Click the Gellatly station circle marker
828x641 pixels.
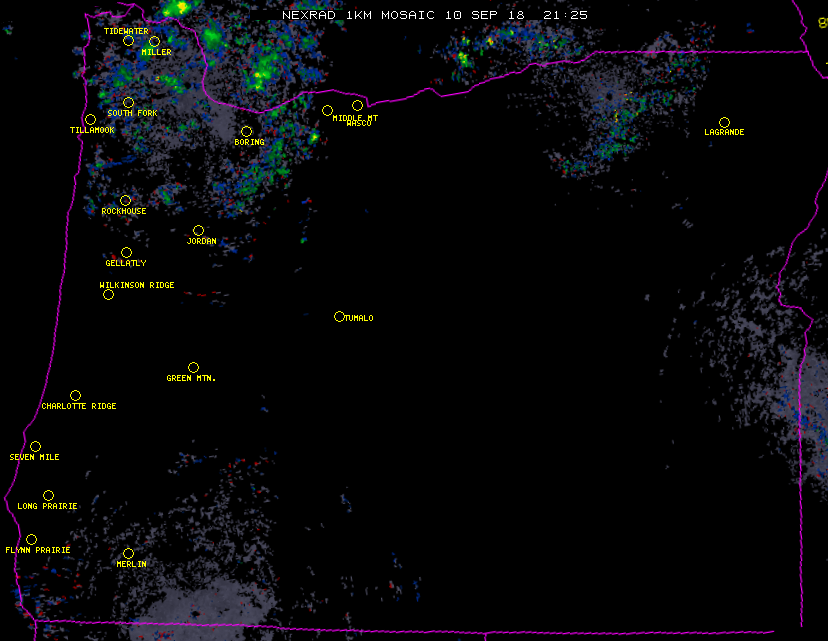[126, 252]
